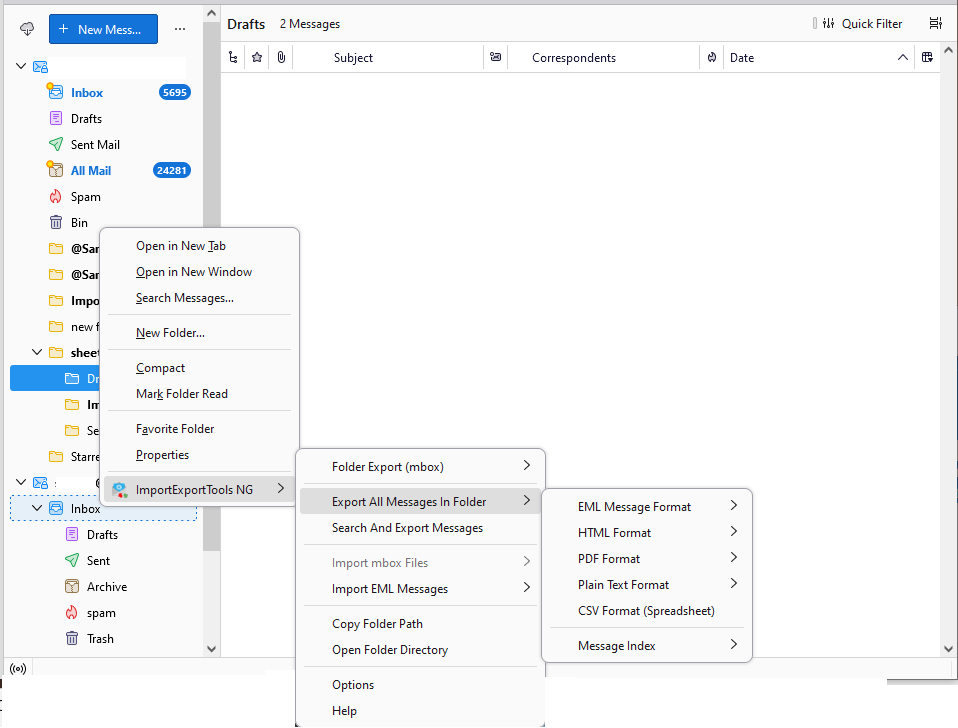This screenshot has width=958, height=728.
Task: Click the Spam flame icon
Action: (56, 197)
